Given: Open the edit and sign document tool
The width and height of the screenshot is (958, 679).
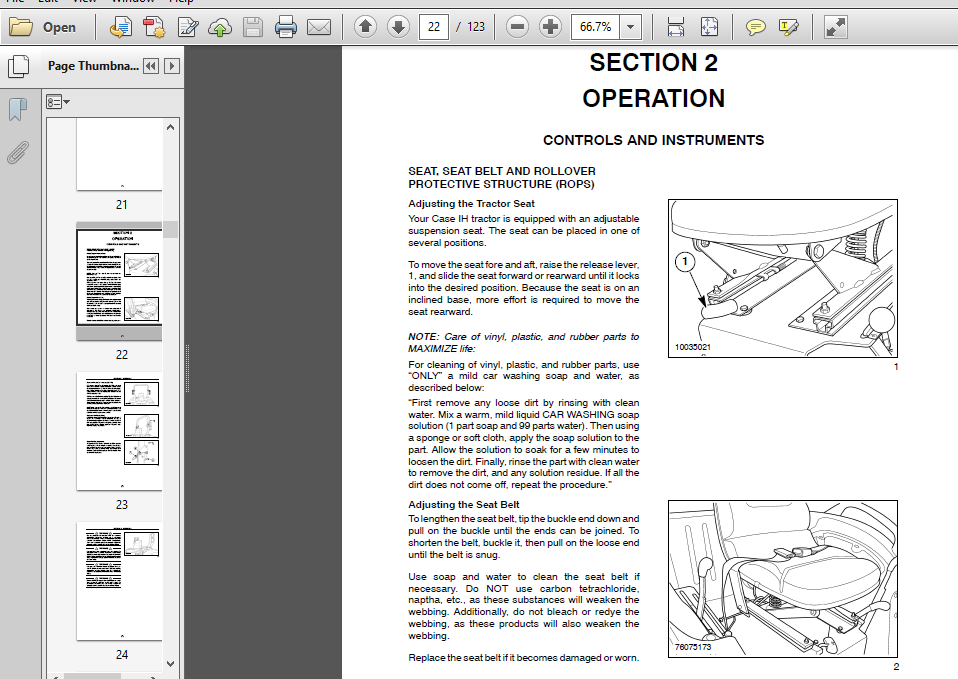Looking at the screenshot, I should pyautogui.click(x=188, y=27).
